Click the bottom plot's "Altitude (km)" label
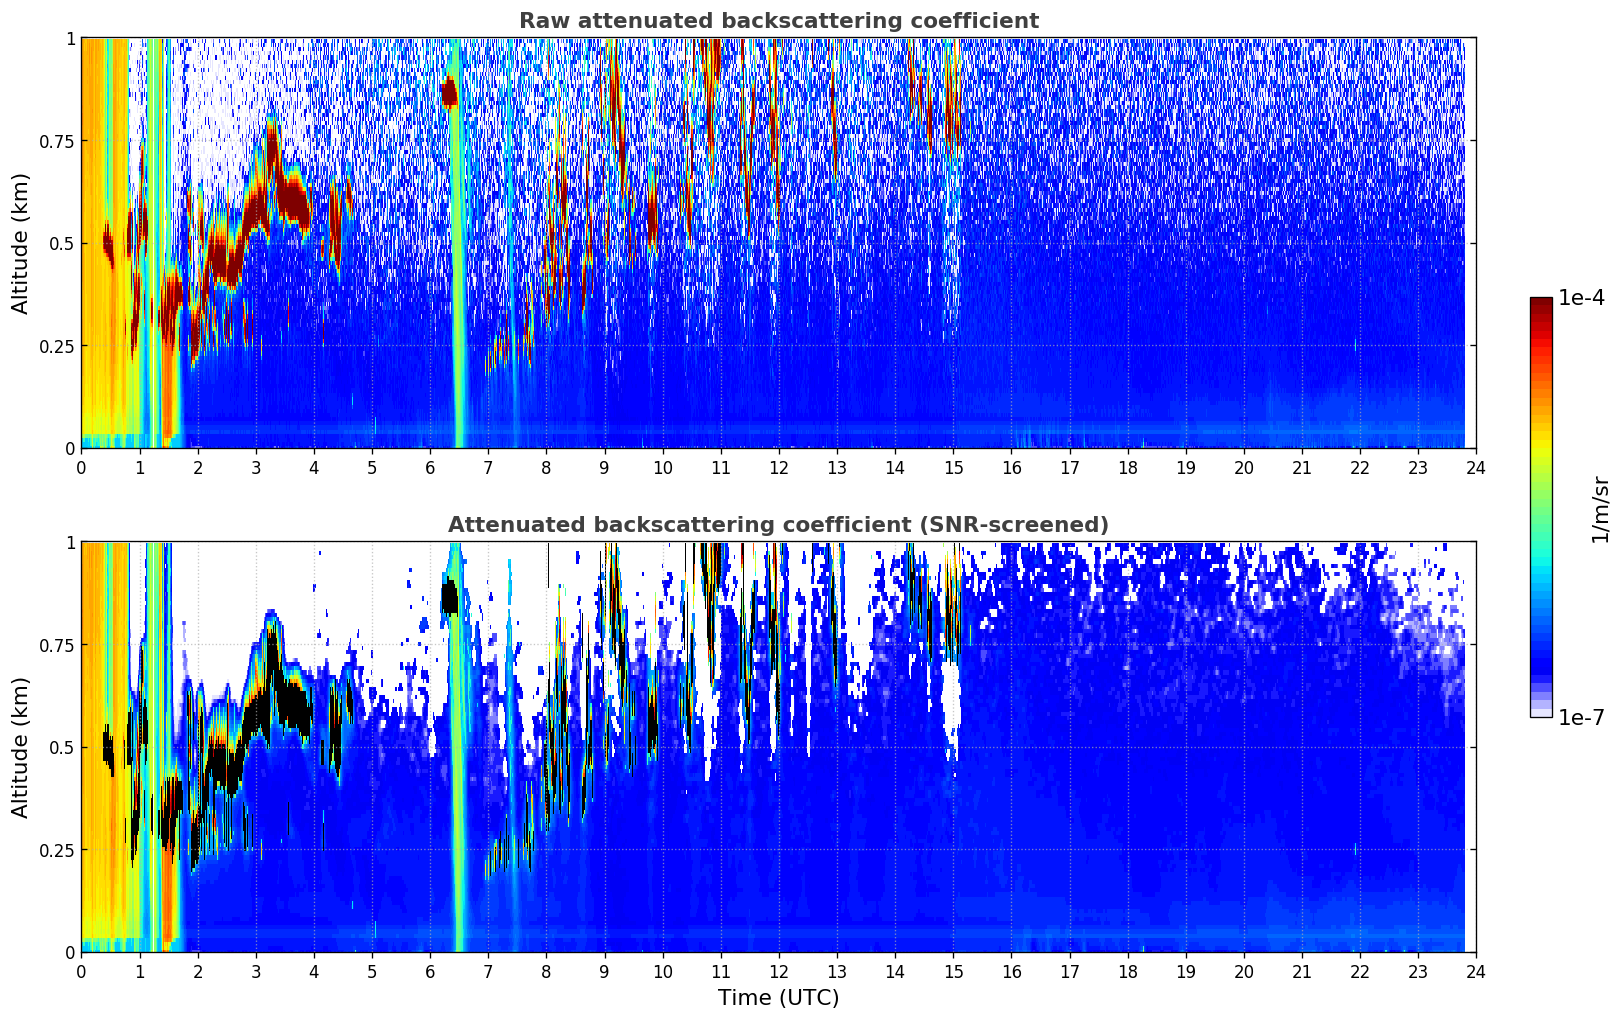Image resolution: width=1621 pixels, height=1020 pixels. [x=21, y=747]
